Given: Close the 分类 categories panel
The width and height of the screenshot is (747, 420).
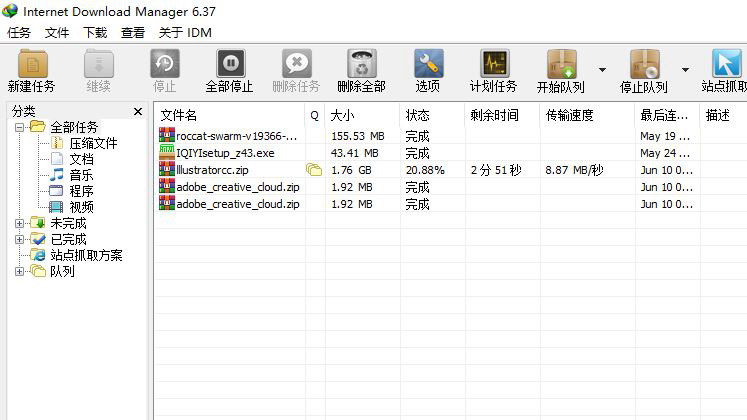Looking at the screenshot, I should [138, 111].
